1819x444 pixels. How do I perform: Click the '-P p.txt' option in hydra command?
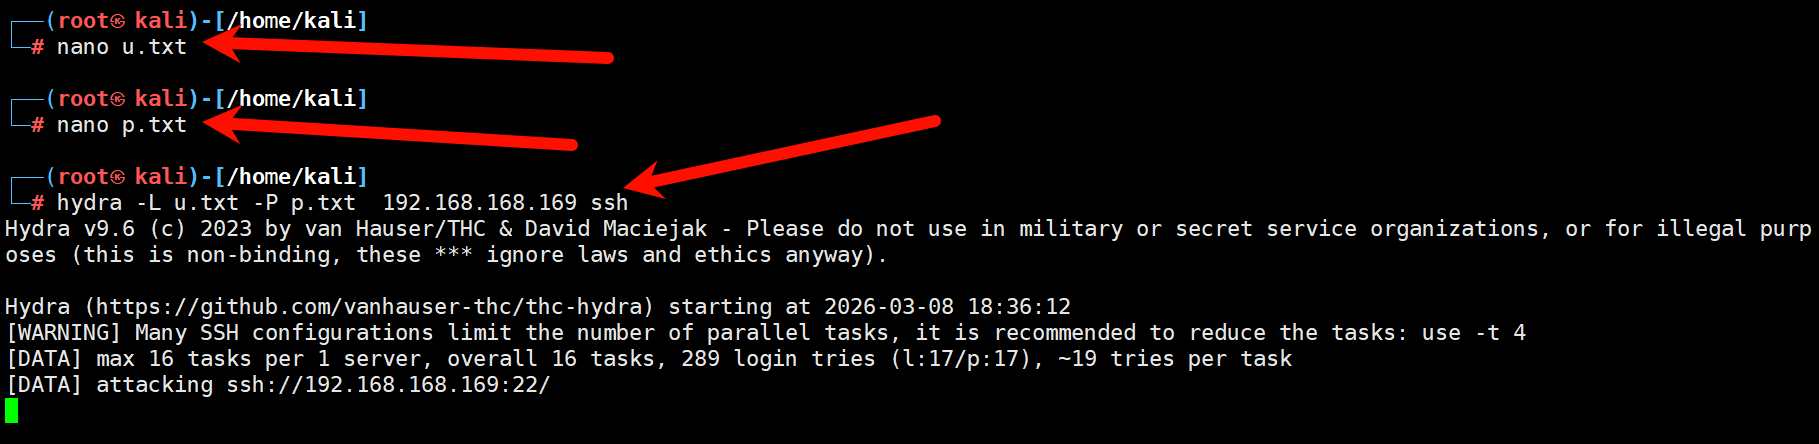pos(304,203)
